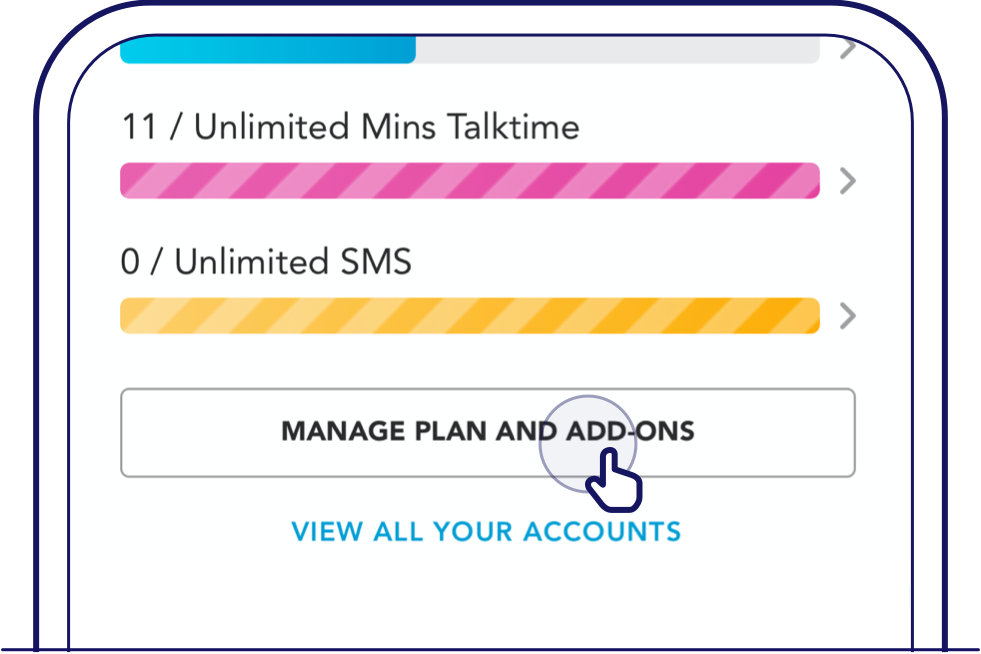Click the ADD-ONS text in the button

coord(630,431)
